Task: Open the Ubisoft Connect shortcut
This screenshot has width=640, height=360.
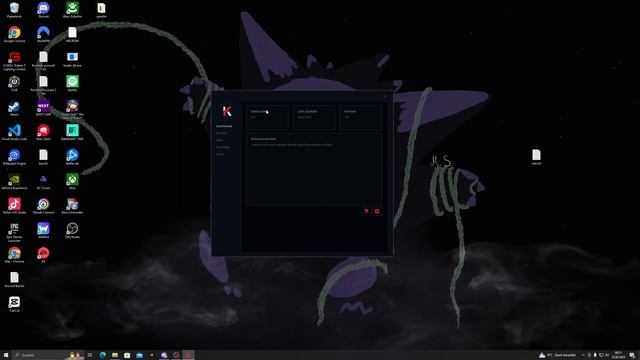Action: pyautogui.click(x=43, y=206)
